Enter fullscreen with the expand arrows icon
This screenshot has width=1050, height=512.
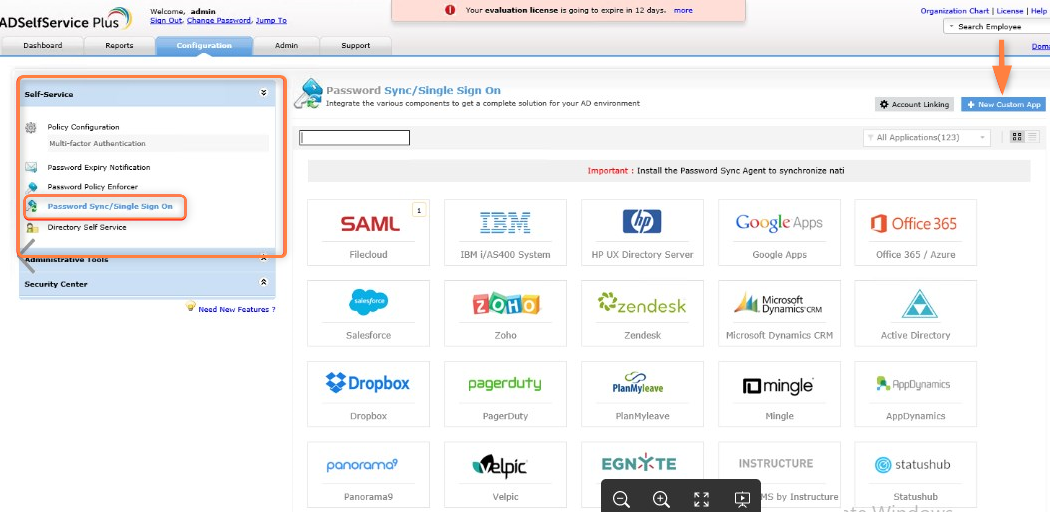pyautogui.click(x=701, y=499)
